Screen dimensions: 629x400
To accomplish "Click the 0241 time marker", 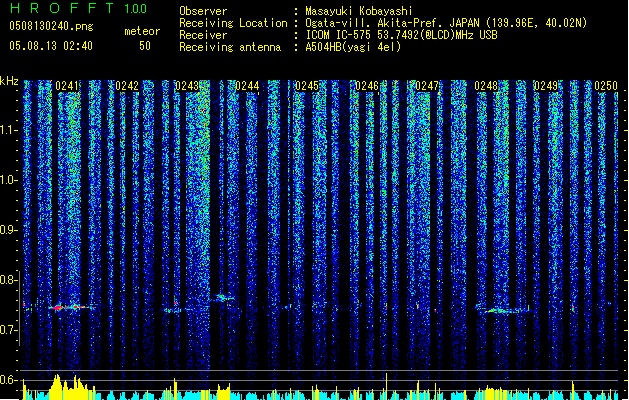I will click(x=67, y=86).
